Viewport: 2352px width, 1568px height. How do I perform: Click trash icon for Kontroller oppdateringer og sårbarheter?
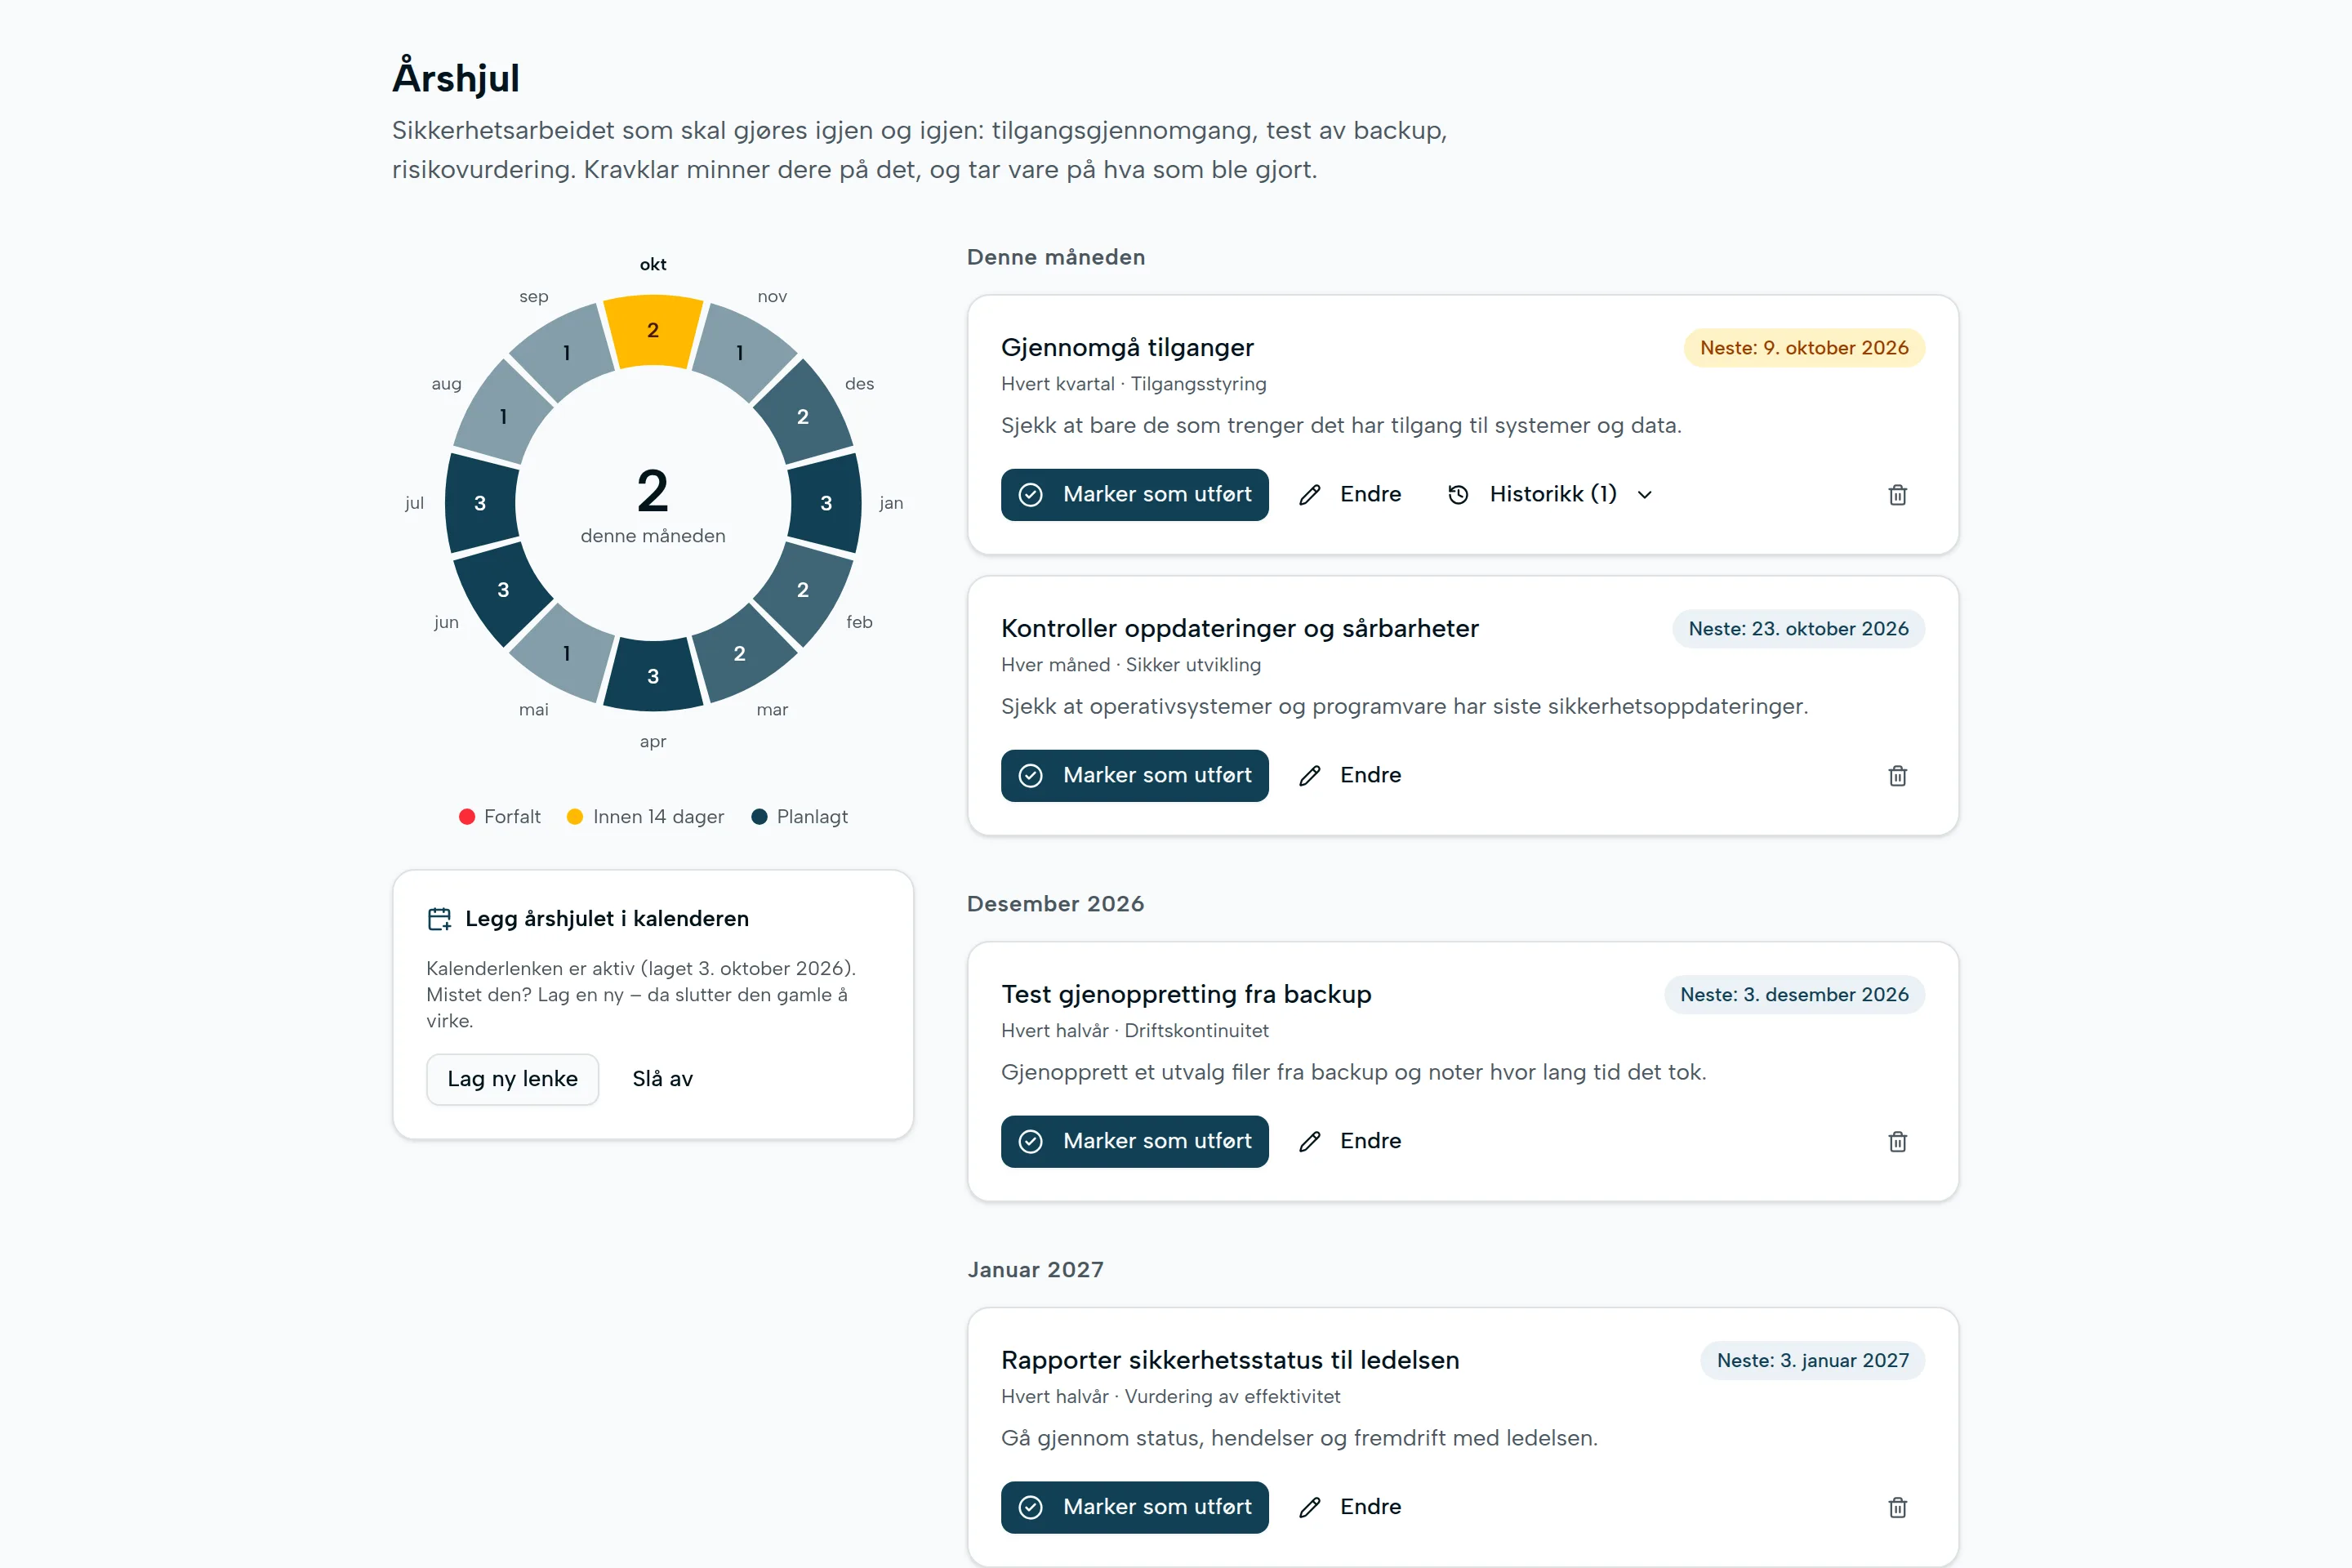click(1897, 776)
